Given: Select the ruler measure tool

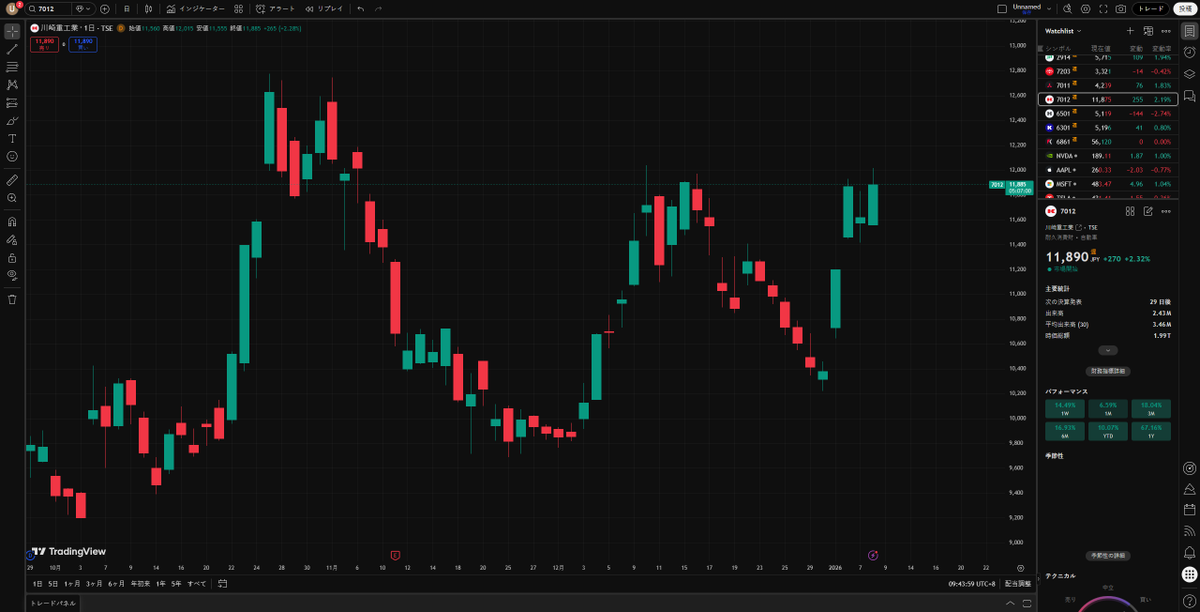Looking at the screenshot, I should (x=12, y=180).
